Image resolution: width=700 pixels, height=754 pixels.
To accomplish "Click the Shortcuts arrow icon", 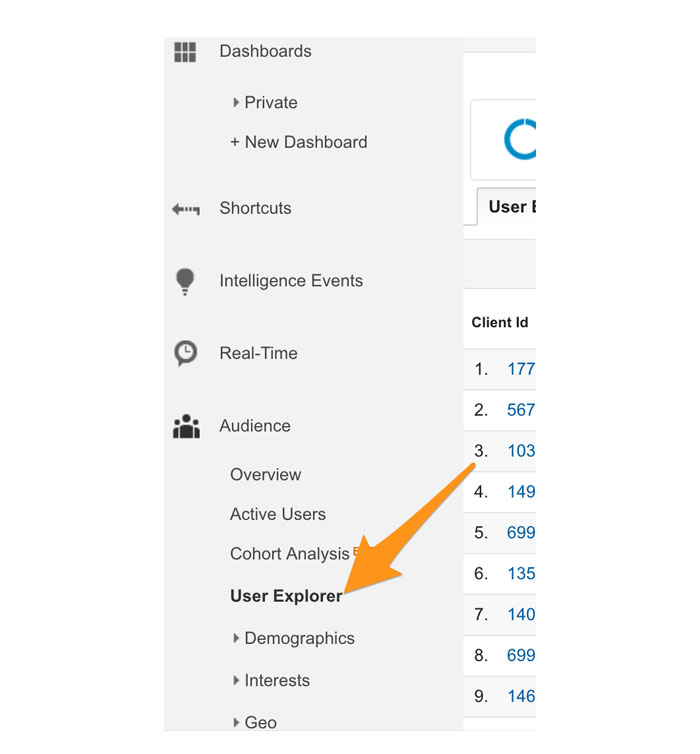I will click(x=185, y=209).
